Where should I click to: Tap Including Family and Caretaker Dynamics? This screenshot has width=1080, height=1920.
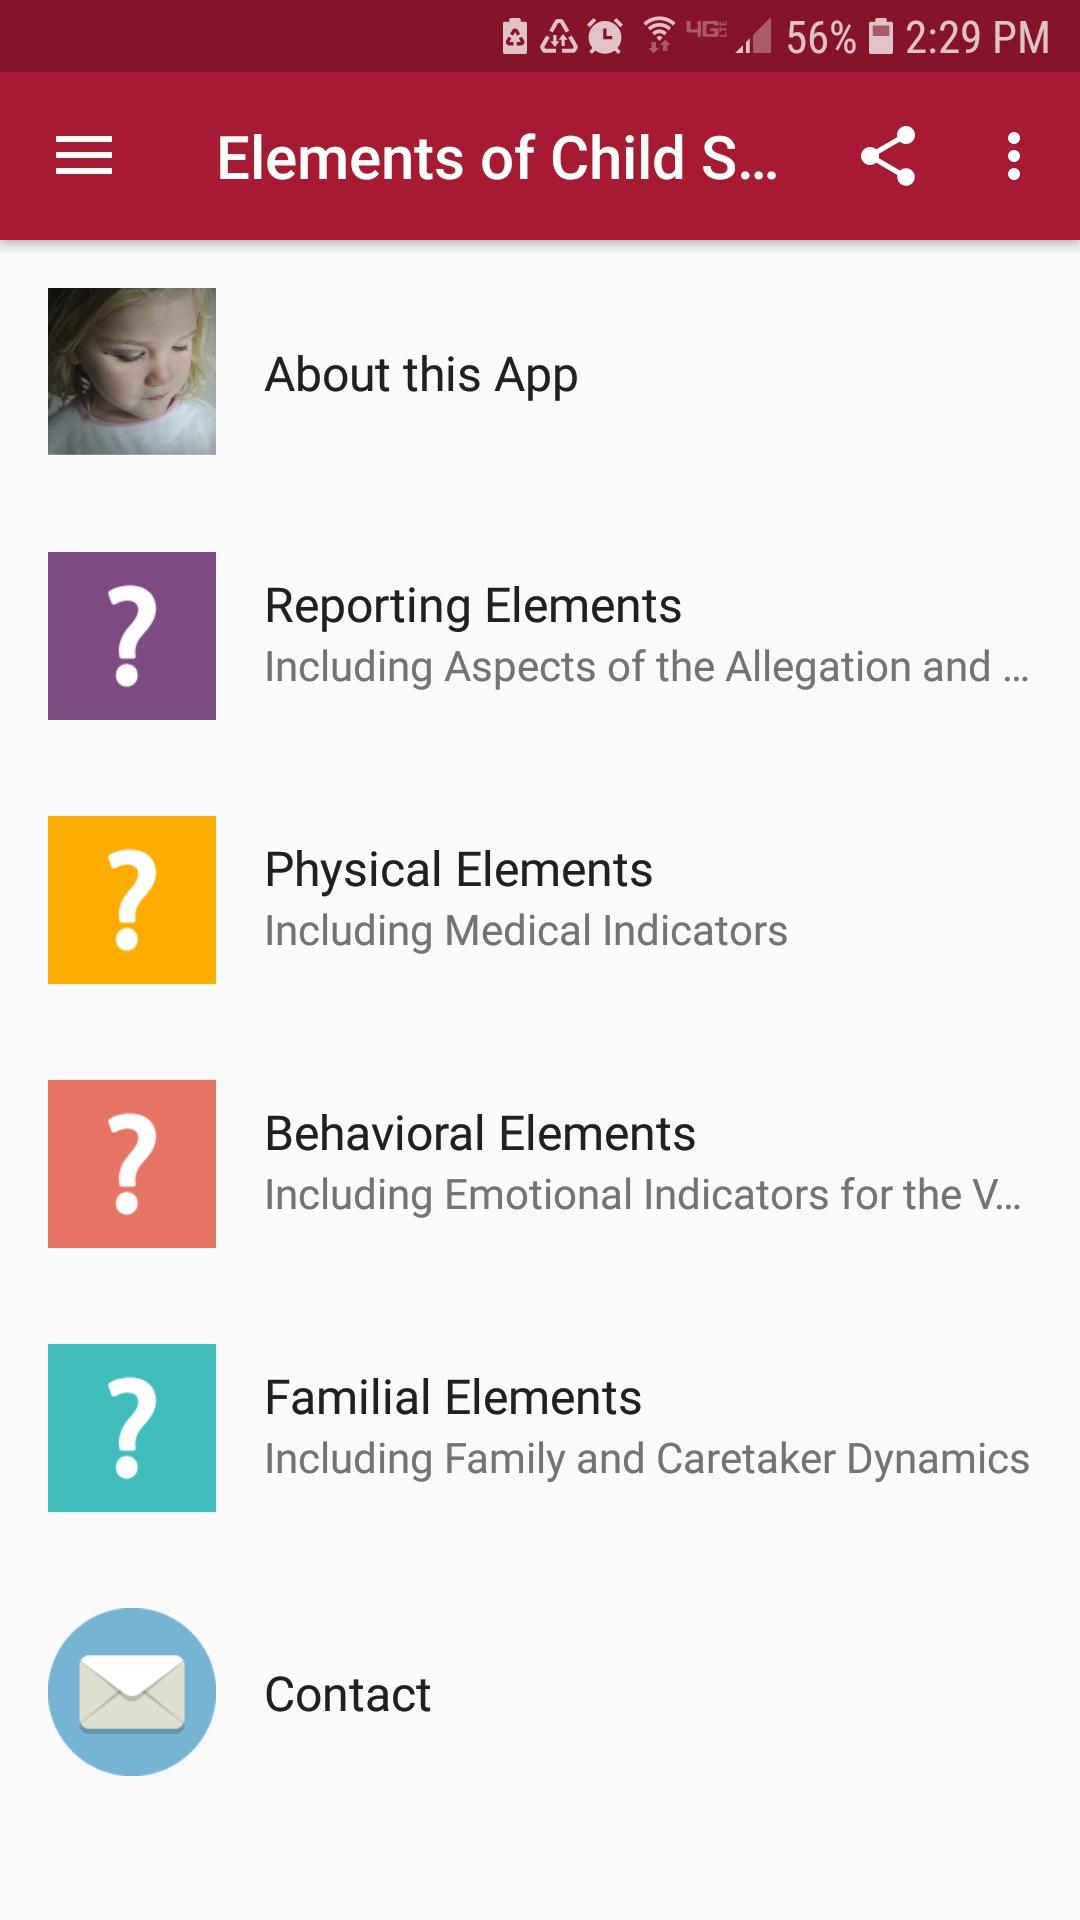coord(647,1459)
